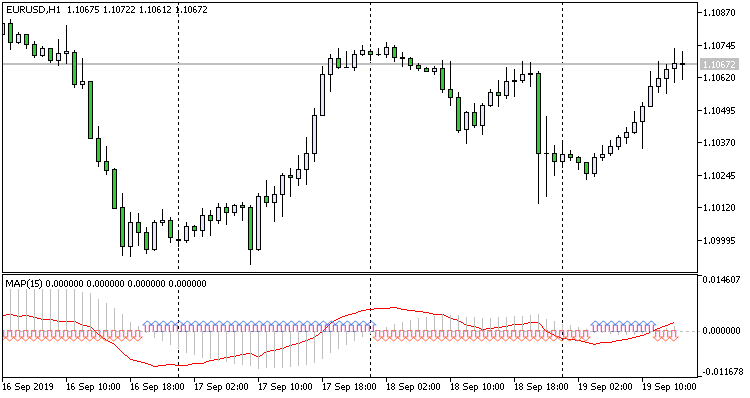750x398 pixels.
Task: Click the 18 Sep 02:00 time label
Action: [x=413, y=387]
